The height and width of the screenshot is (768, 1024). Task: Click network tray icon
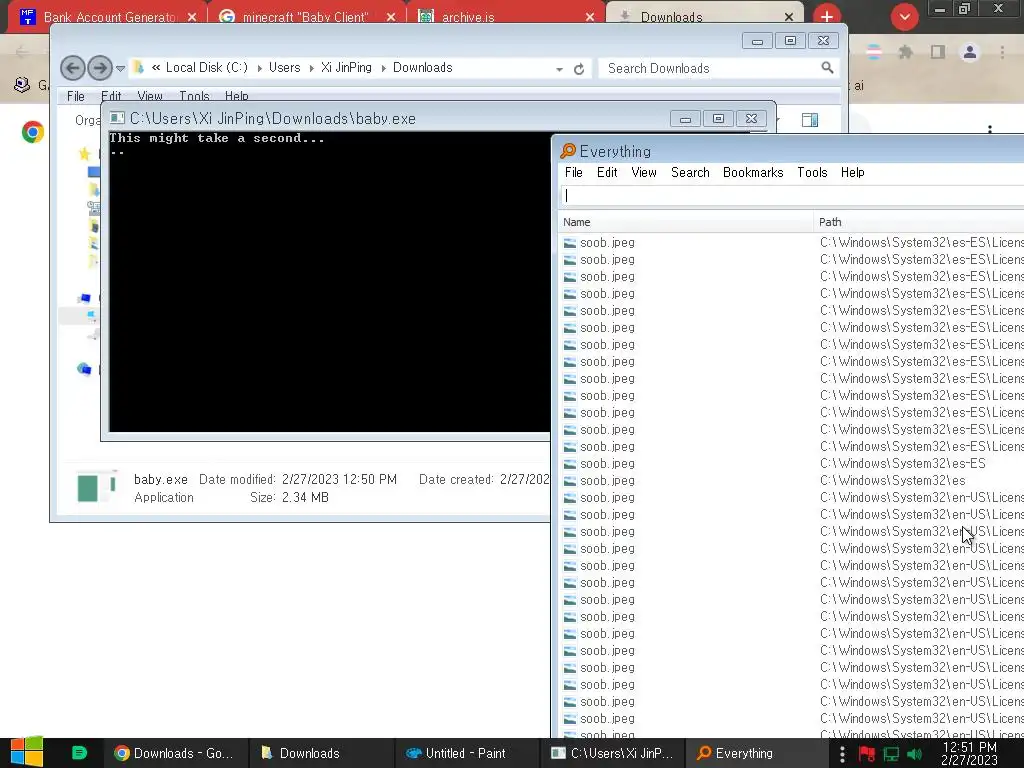point(891,754)
